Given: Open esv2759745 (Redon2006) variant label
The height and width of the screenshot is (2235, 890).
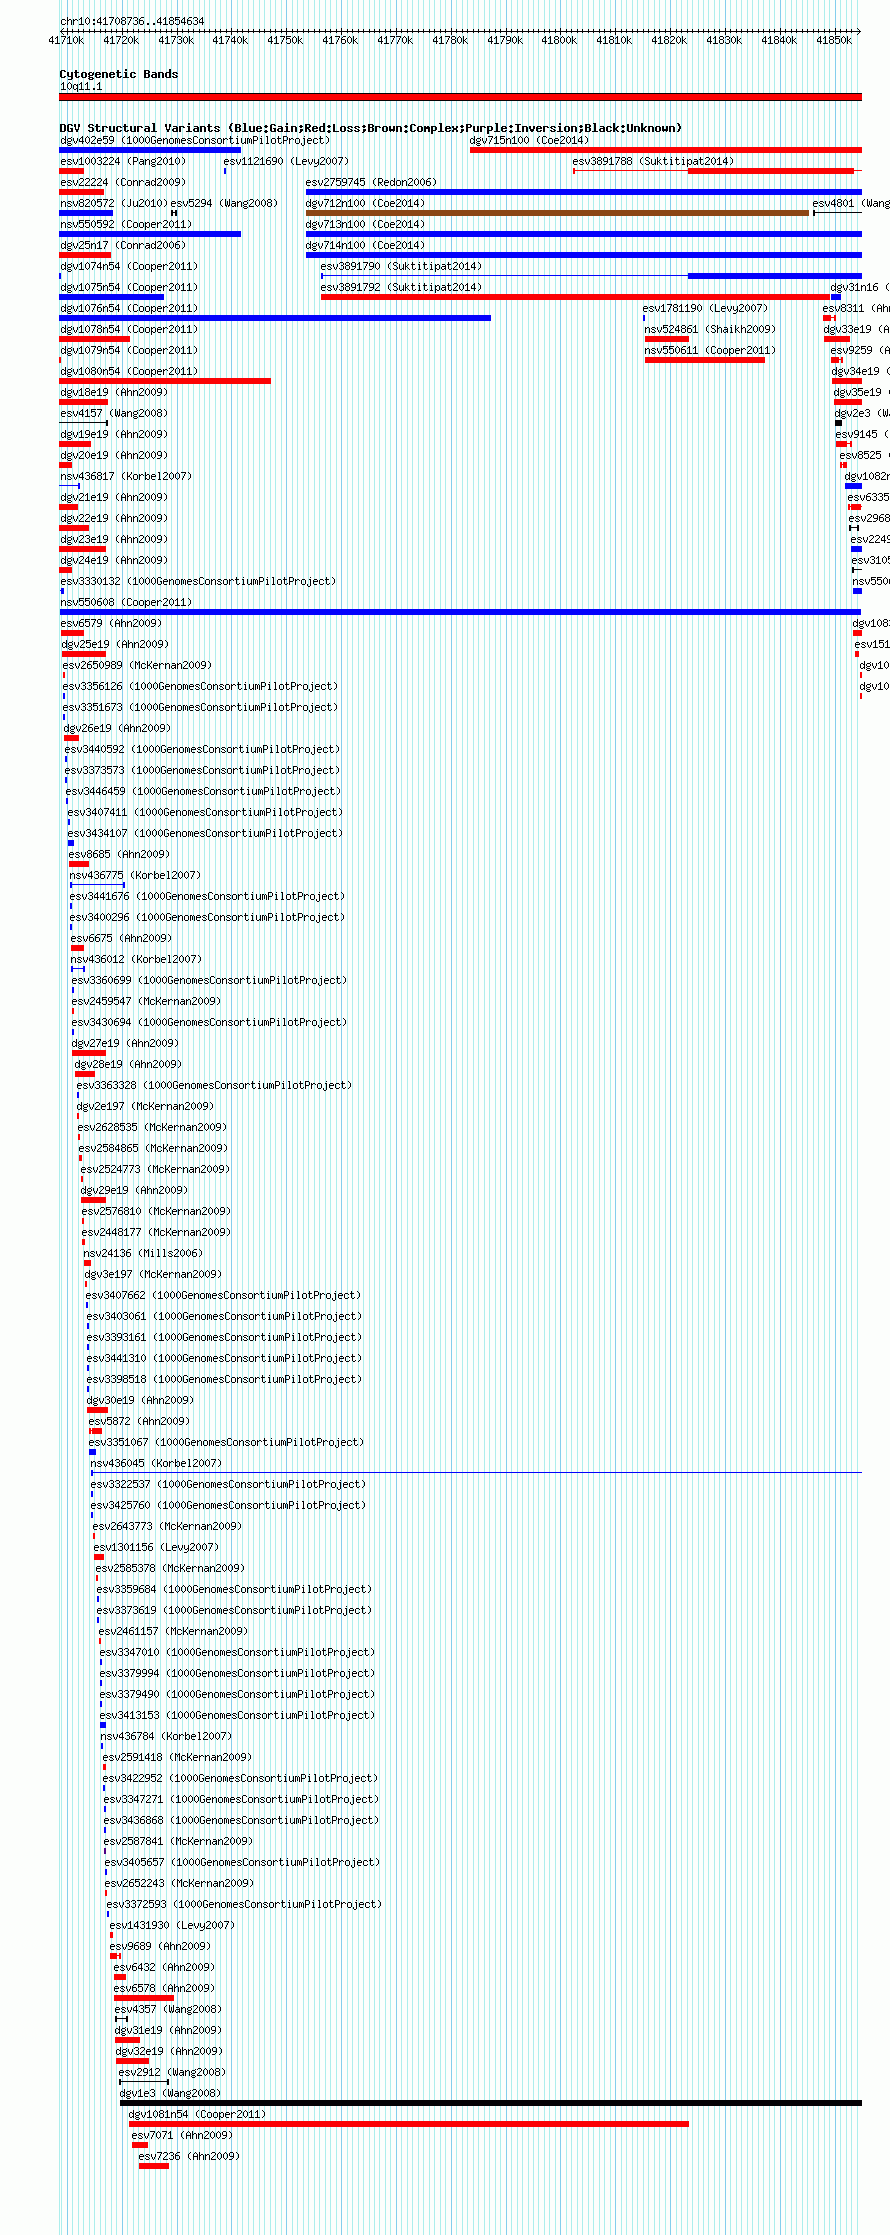Looking at the screenshot, I should 372,182.
